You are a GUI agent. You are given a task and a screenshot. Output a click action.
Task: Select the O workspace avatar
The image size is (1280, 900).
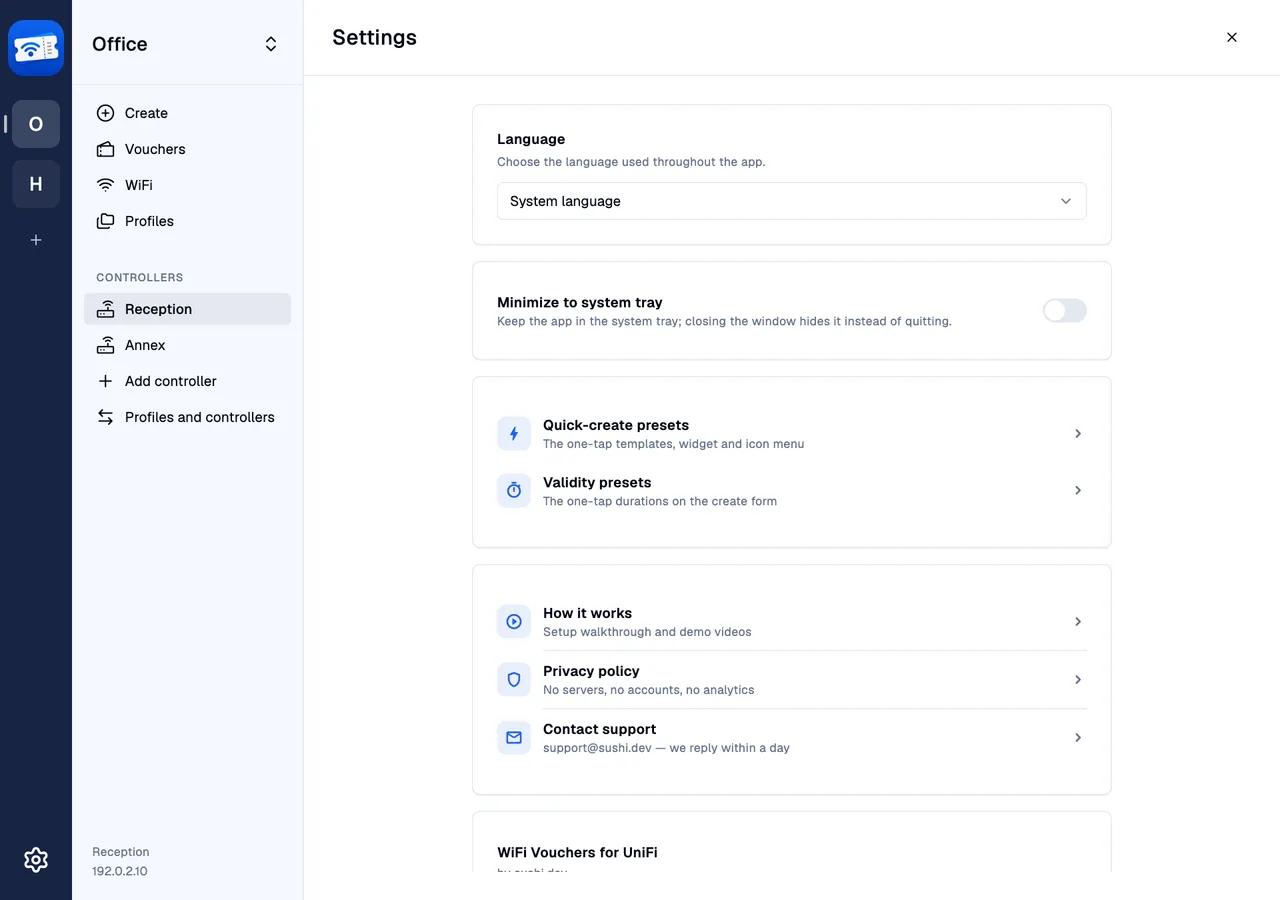point(36,124)
